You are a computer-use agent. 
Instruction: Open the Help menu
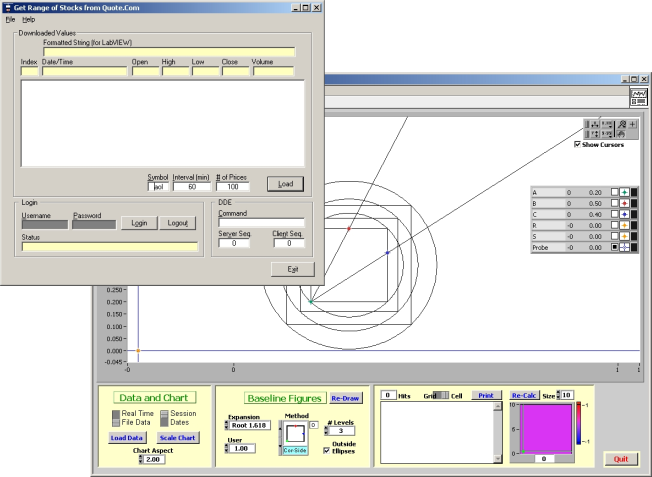tap(29, 19)
